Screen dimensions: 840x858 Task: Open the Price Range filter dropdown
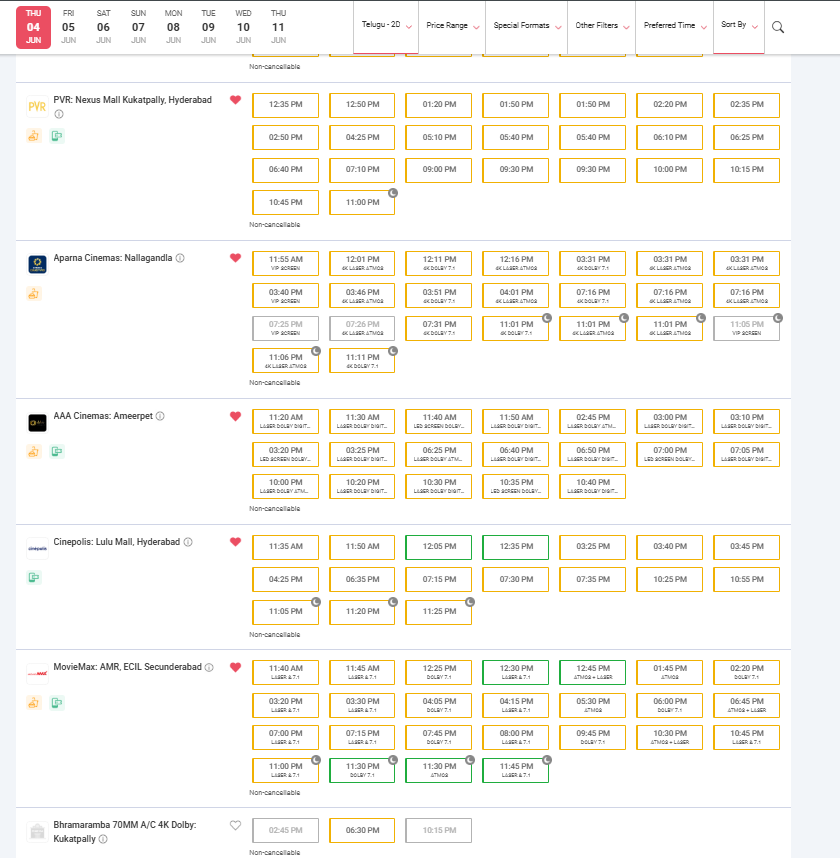pyautogui.click(x=452, y=25)
